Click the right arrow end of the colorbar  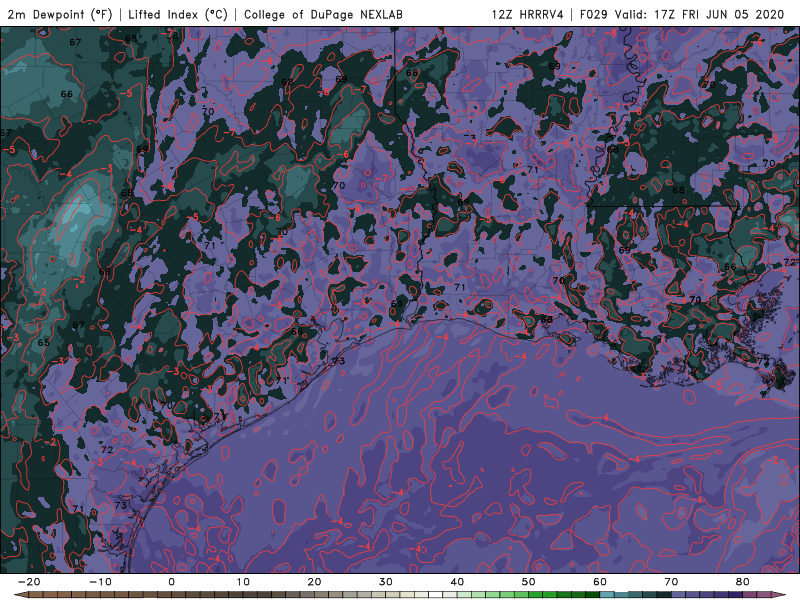coord(780,595)
